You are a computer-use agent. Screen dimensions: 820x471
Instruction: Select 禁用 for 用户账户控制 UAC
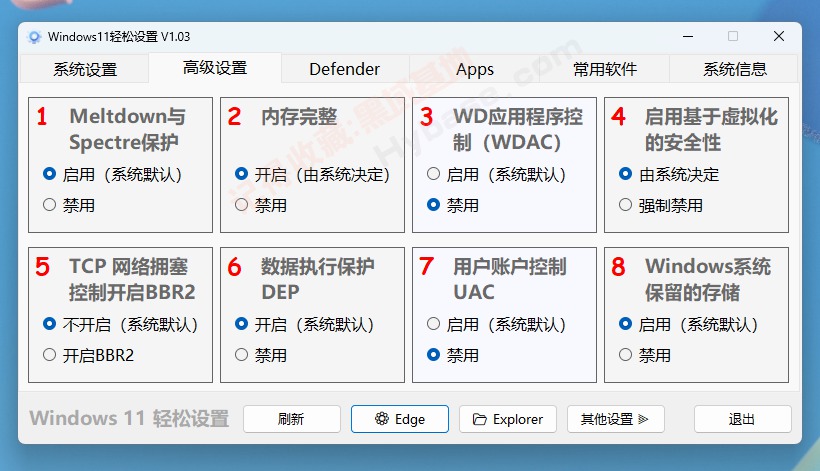pyautogui.click(x=453, y=355)
